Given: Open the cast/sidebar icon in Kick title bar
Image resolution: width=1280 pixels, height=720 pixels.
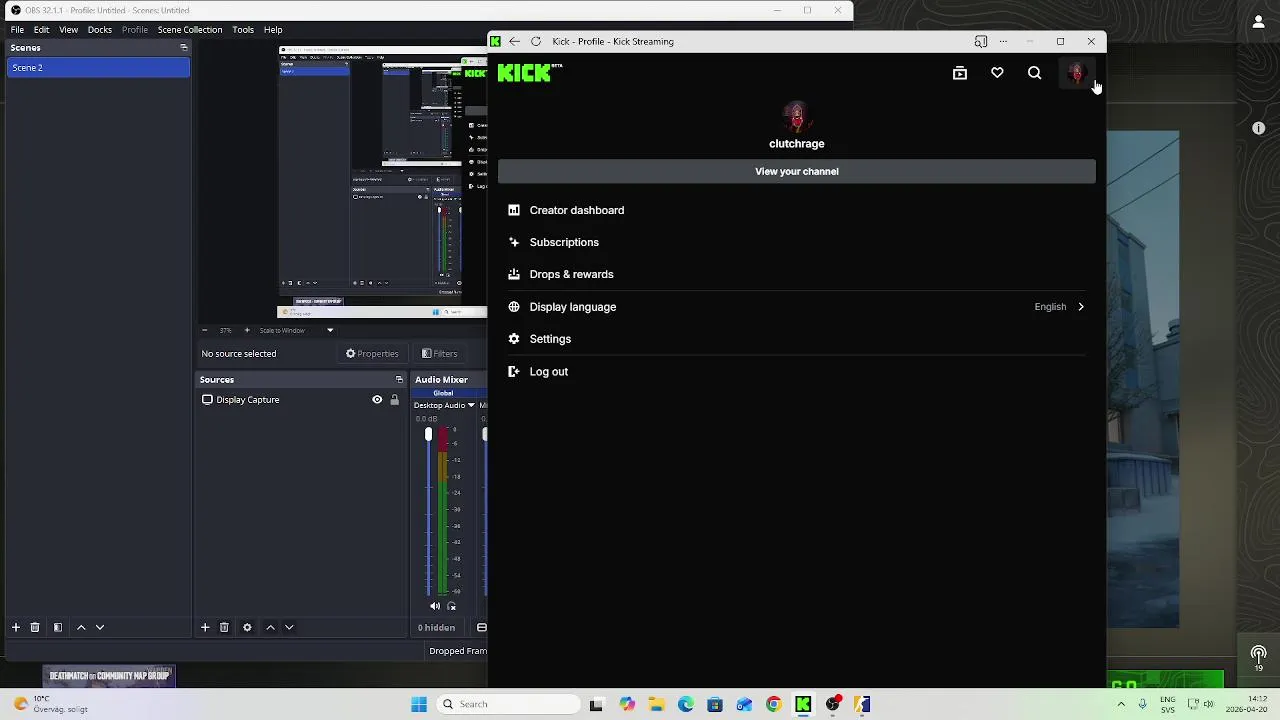Looking at the screenshot, I should [981, 41].
